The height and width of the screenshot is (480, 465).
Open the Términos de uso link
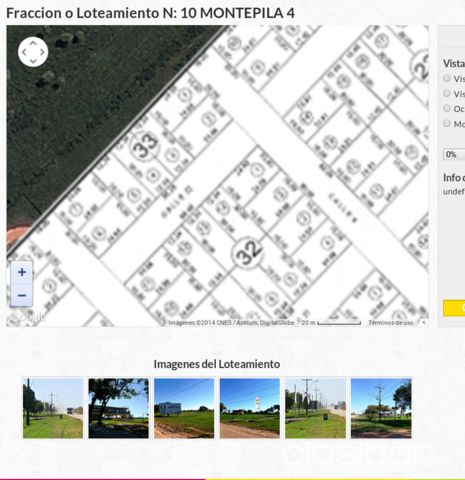[390, 323]
